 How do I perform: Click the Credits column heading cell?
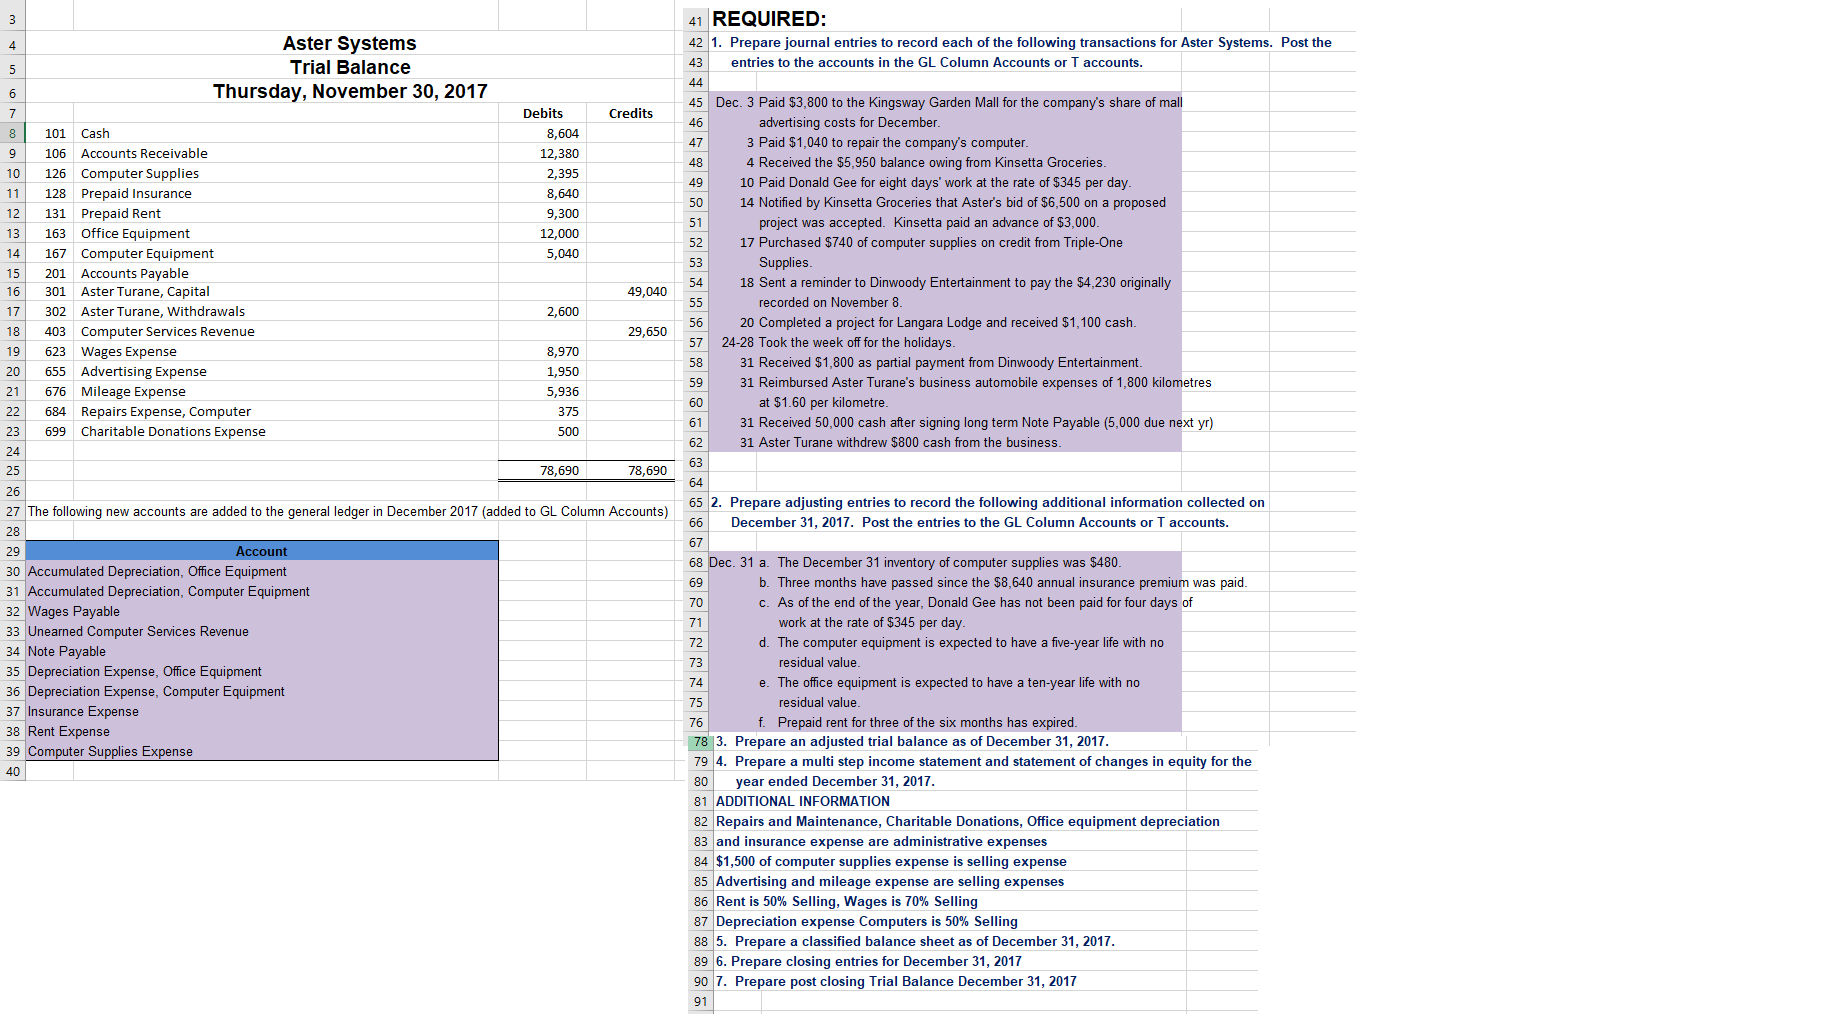click(x=630, y=113)
